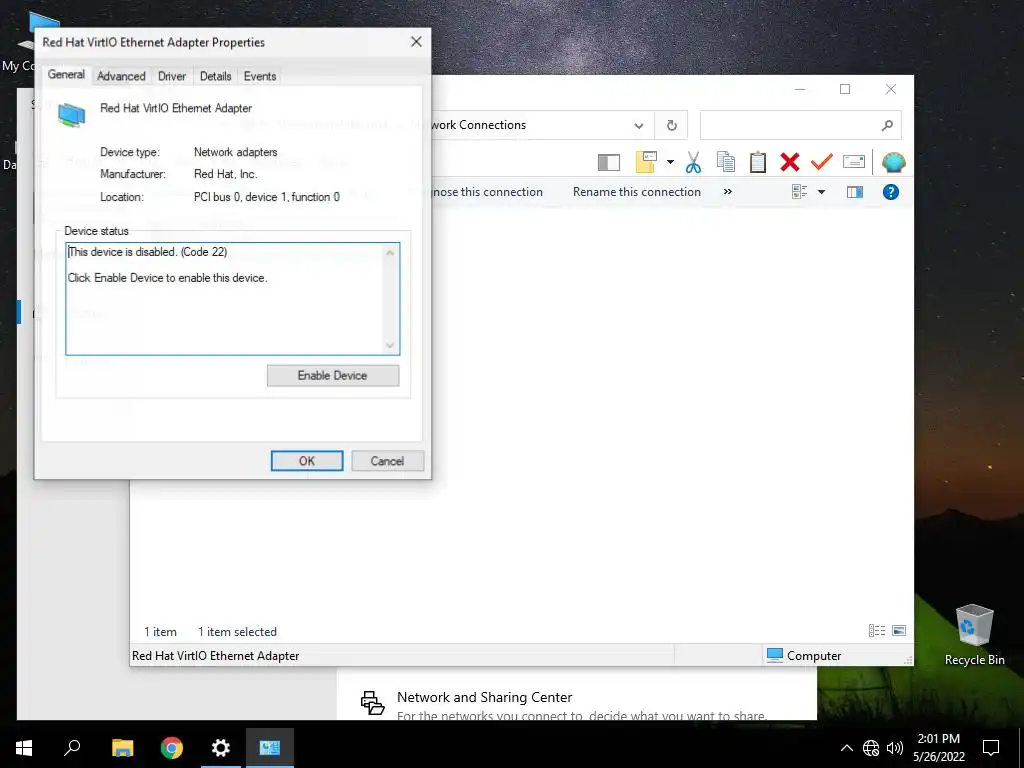Click the Cut scissors icon
The image size is (1024, 768).
(x=693, y=162)
